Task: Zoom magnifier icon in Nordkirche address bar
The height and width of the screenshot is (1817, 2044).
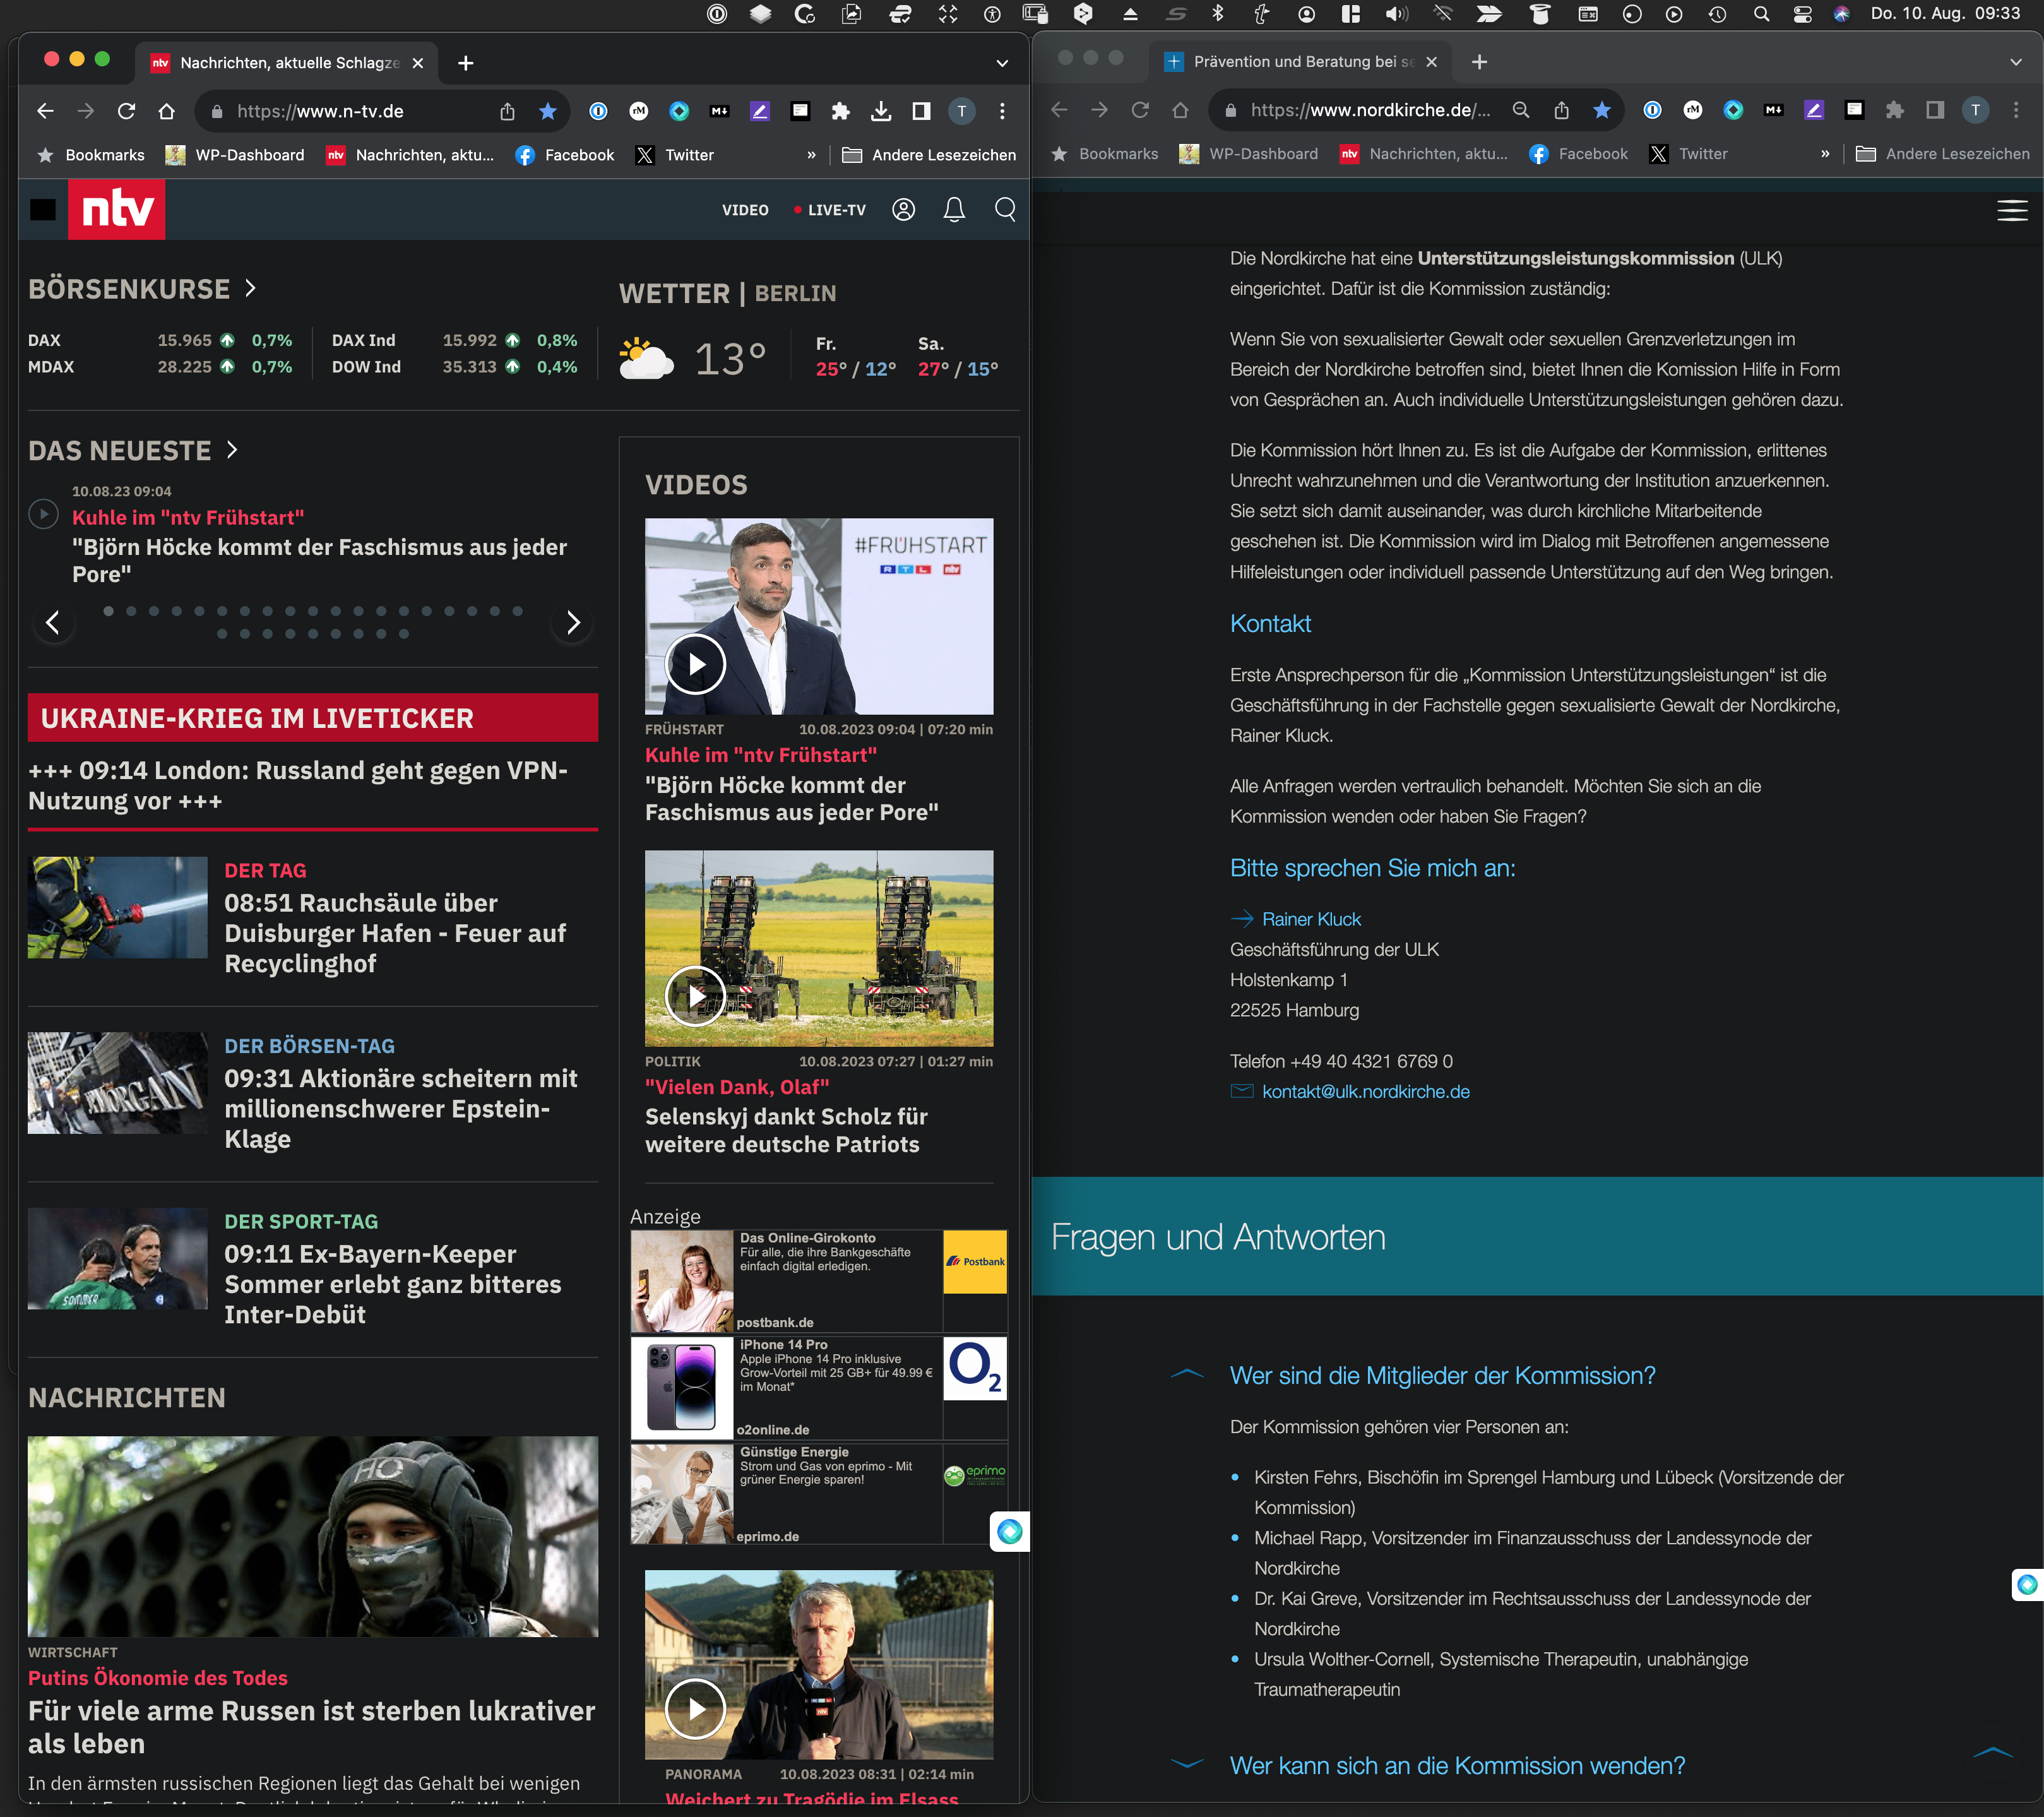Action: coord(1520,110)
